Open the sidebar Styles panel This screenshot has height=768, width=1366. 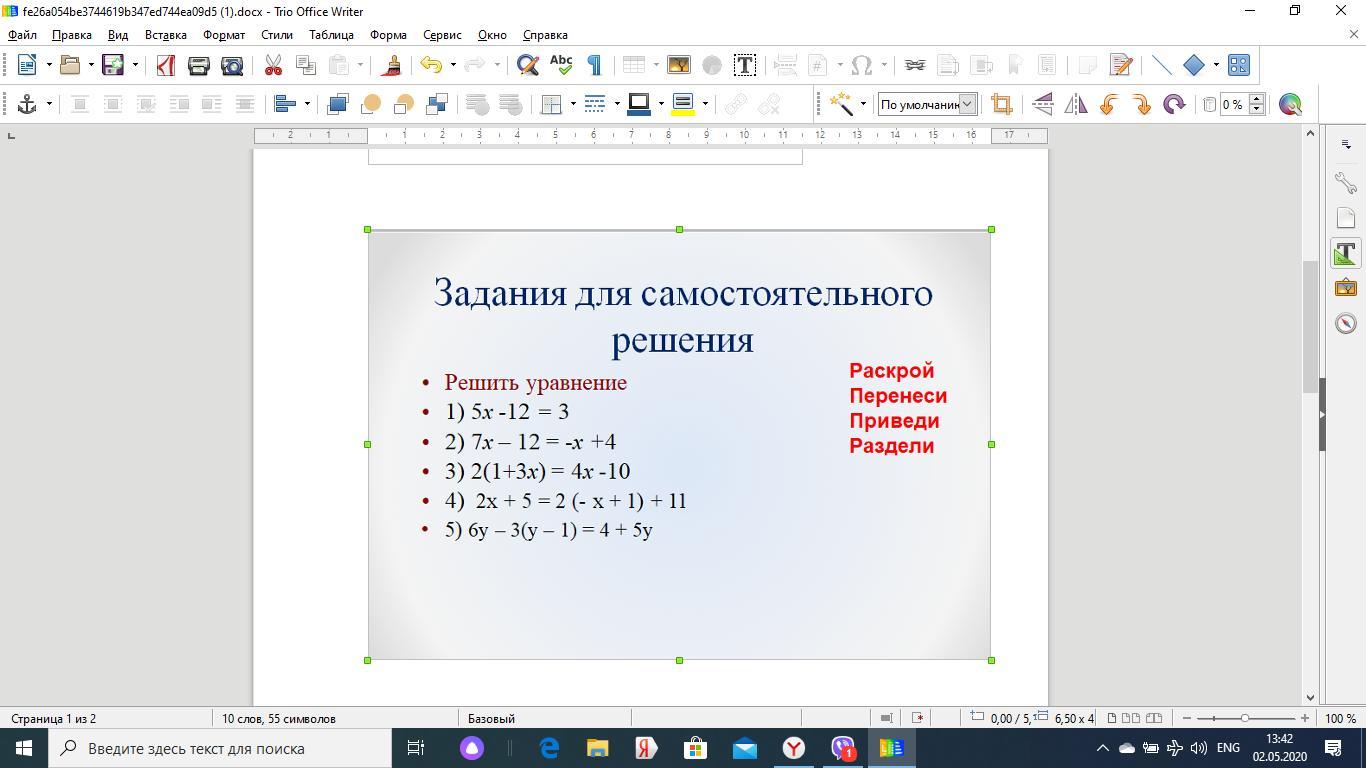(1346, 253)
